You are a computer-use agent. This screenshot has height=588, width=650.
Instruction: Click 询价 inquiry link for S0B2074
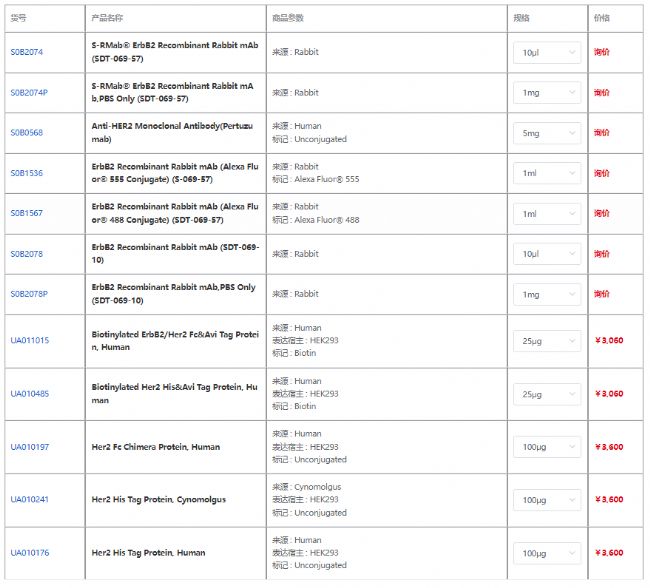pyautogui.click(x=601, y=52)
